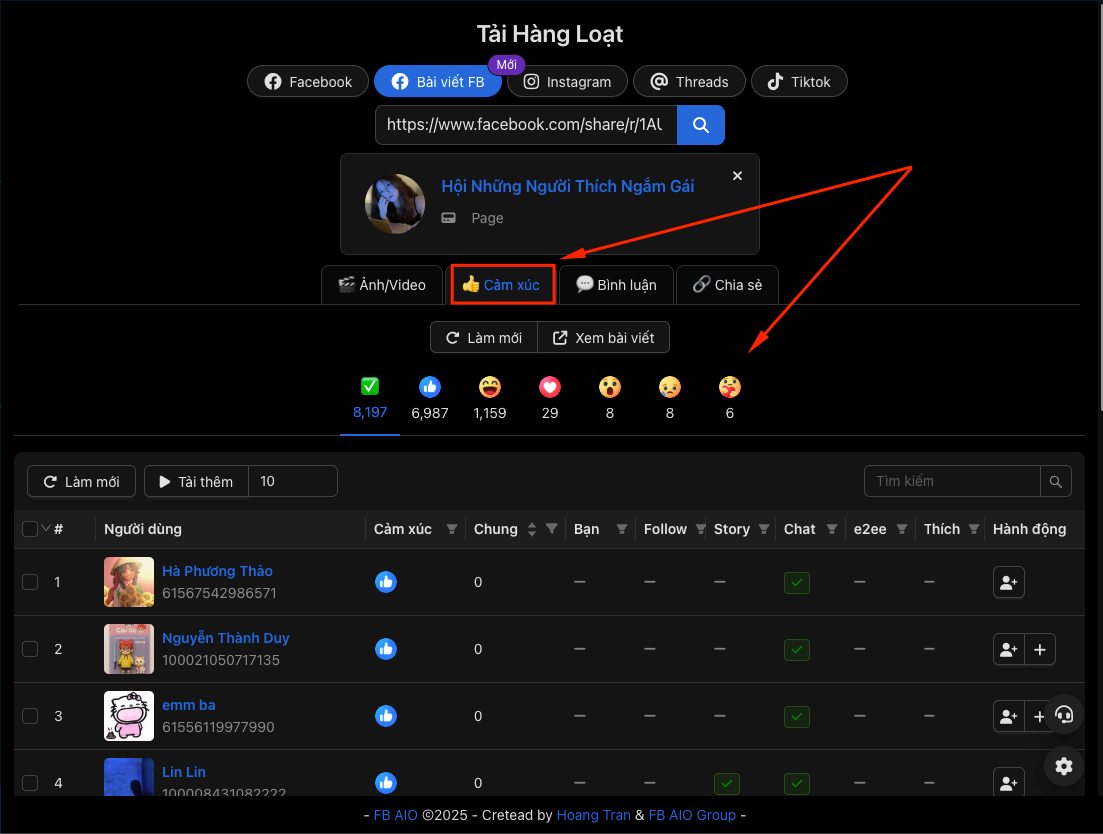
Task: Click plus icon for Nguyễn Thành Duy
Action: [x=1040, y=649]
